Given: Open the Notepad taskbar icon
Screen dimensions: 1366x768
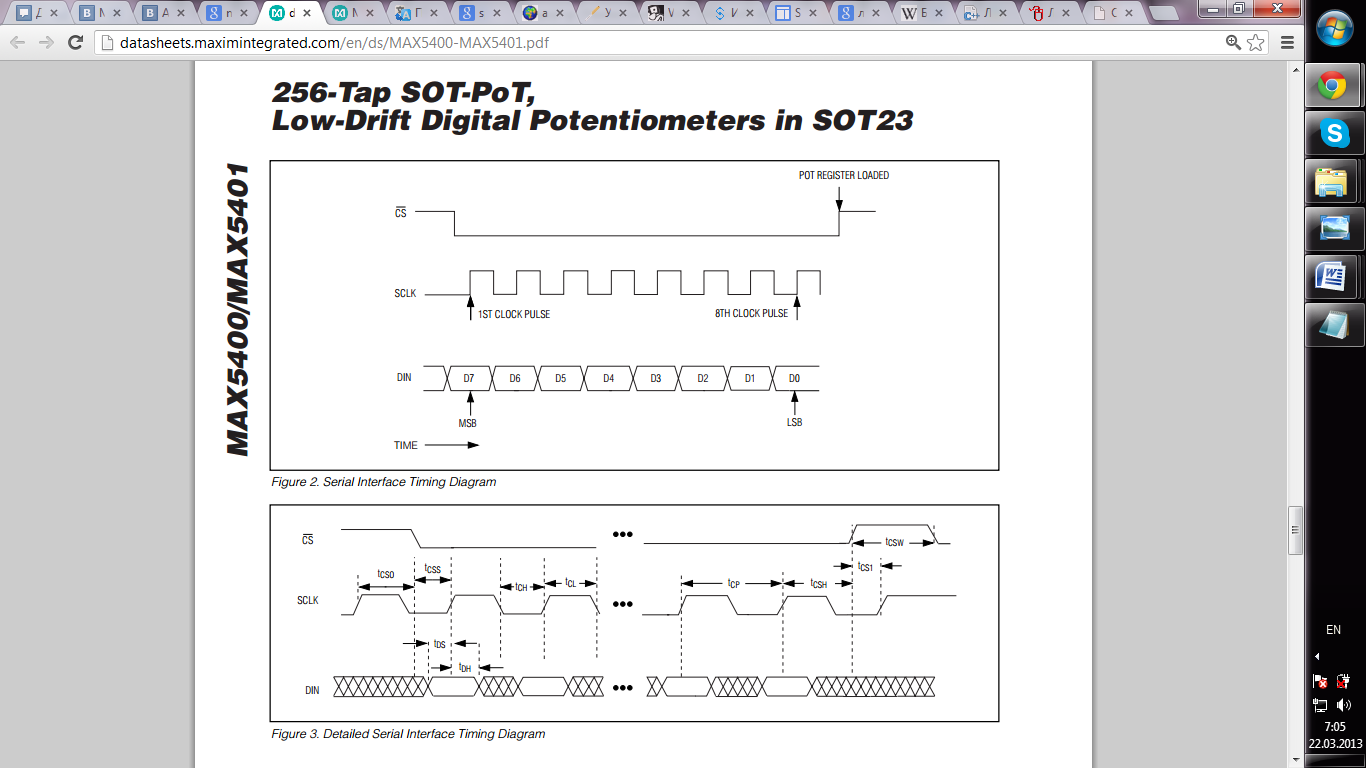Looking at the screenshot, I should (x=1335, y=325).
